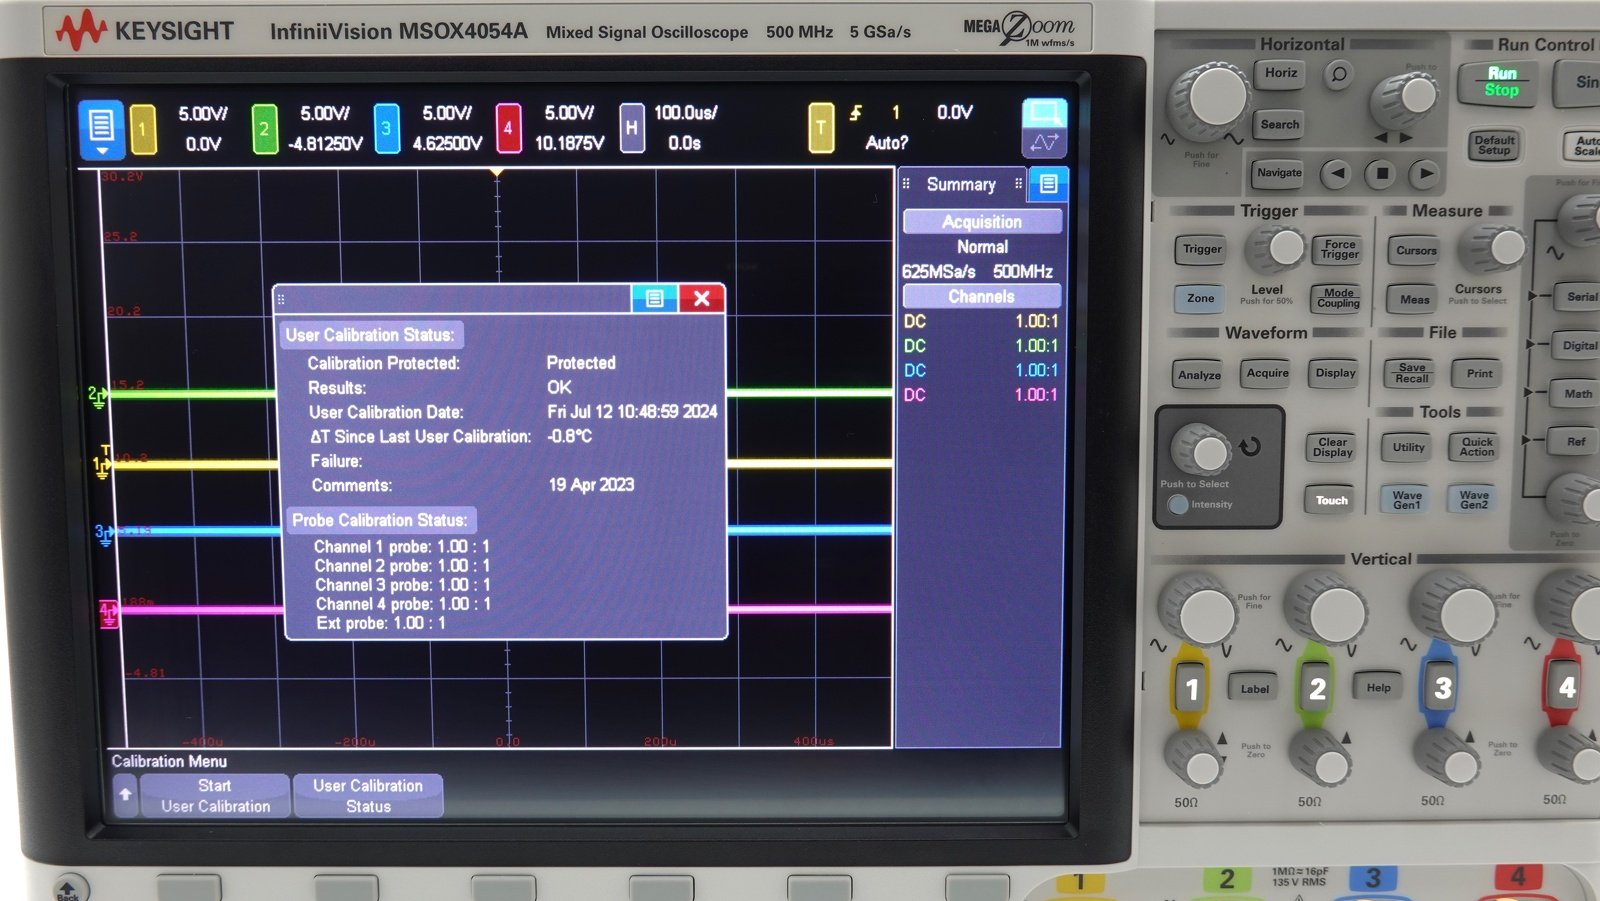Viewport: 1600px width, 901px height.
Task: Click the magnifier zoom button in Horizontal
Action: (x=1338, y=74)
